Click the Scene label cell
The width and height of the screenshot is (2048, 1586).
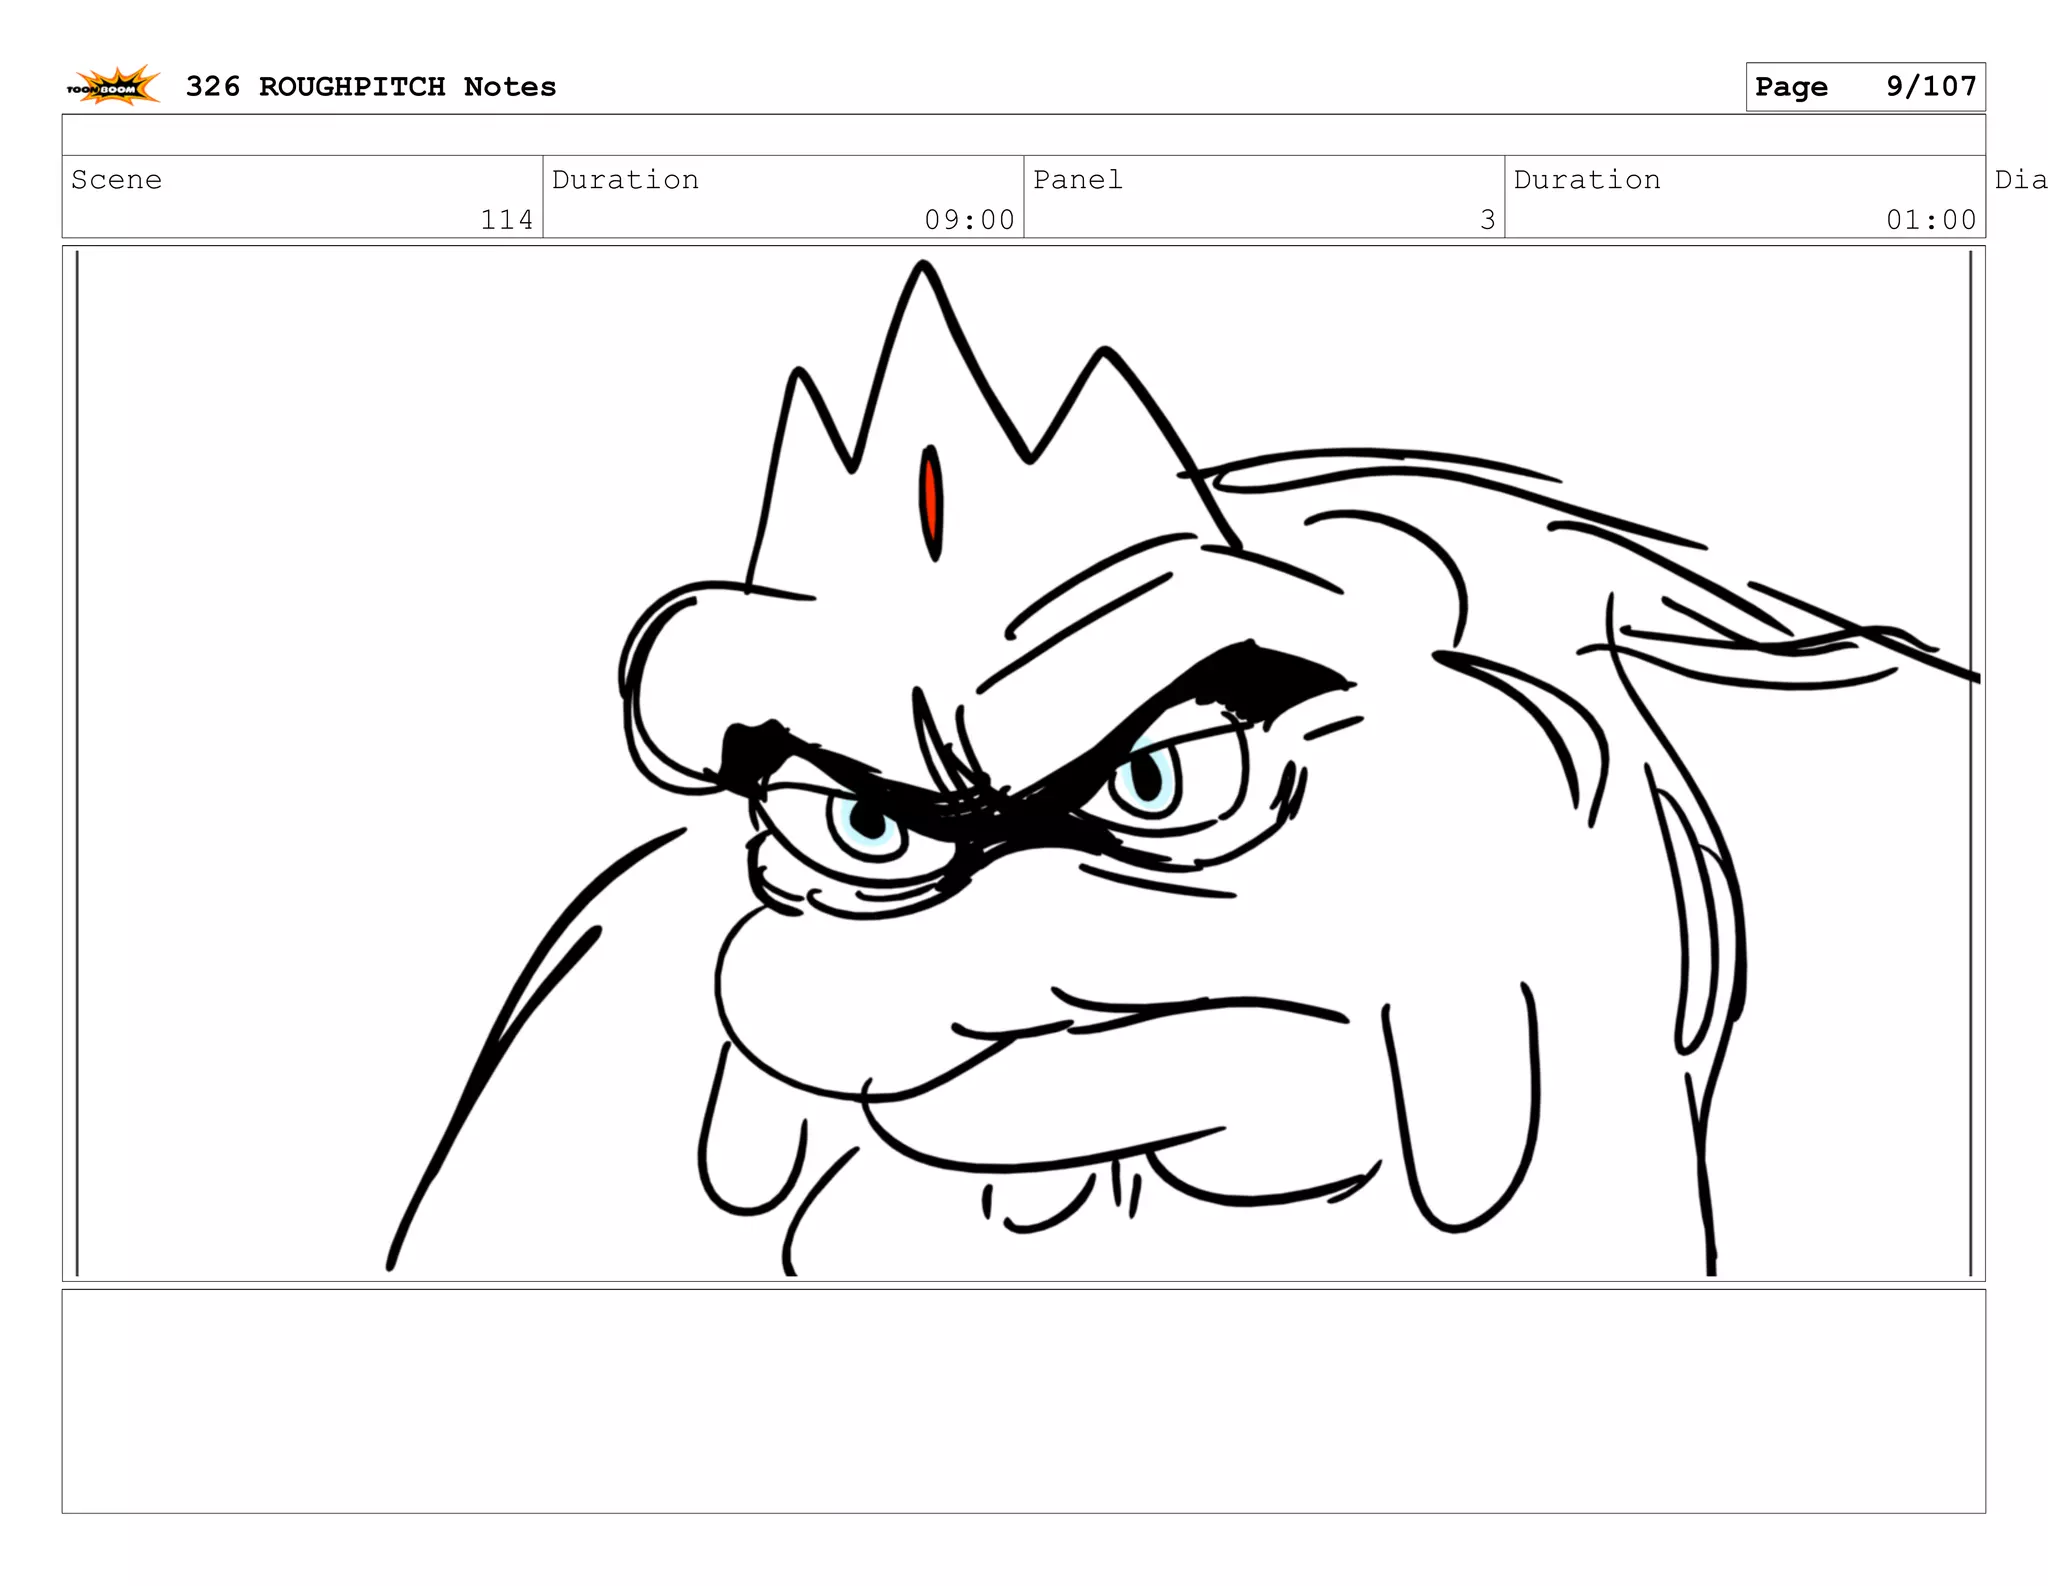click(x=117, y=180)
